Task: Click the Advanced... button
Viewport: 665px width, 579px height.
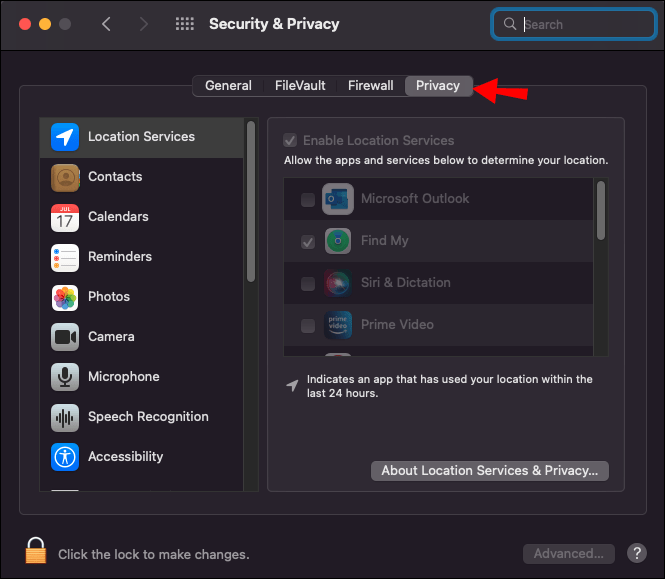Action: pyautogui.click(x=568, y=554)
